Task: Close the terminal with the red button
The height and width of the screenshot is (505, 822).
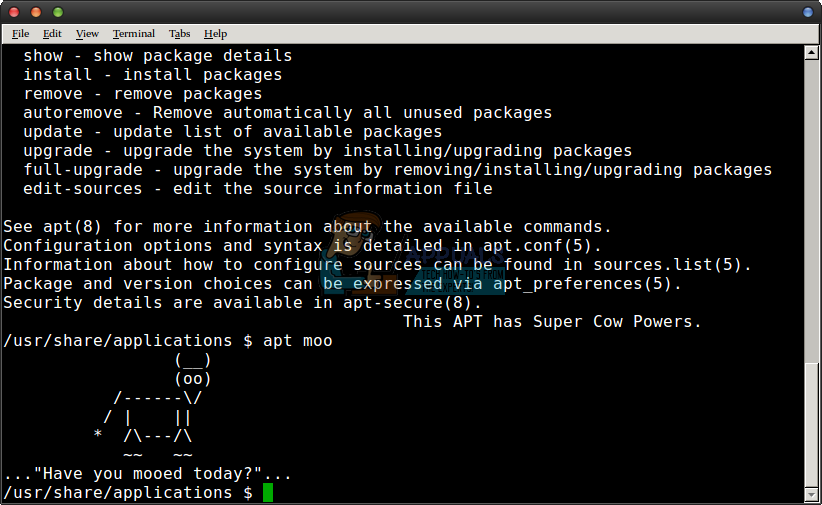Action: point(14,12)
